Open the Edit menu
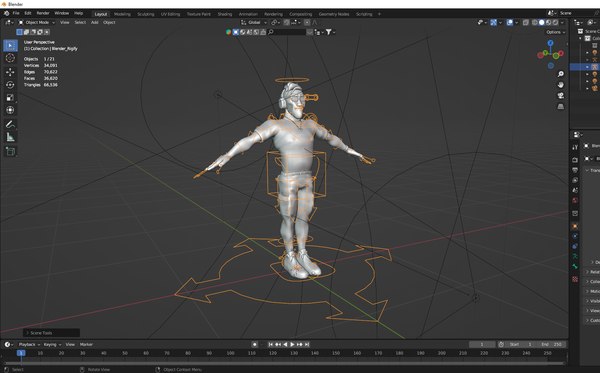 (x=28, y=13)
